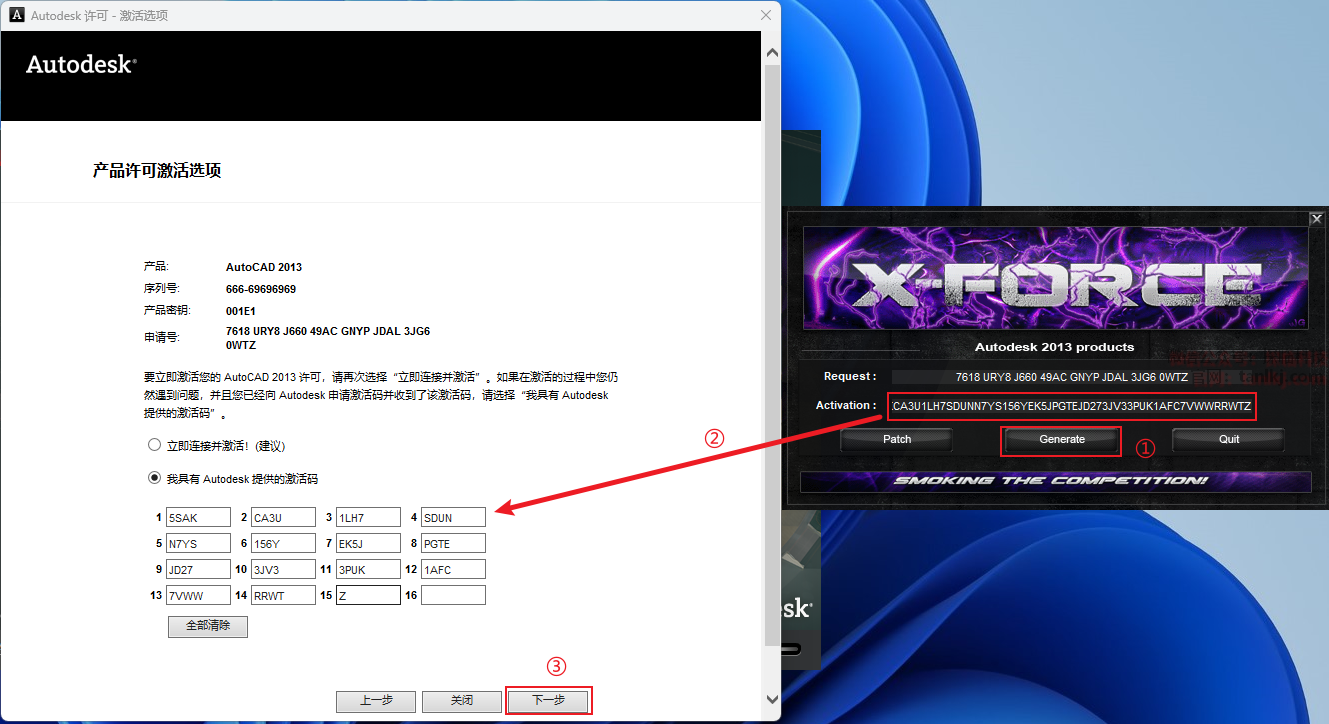Click activation code field 8 containing PGTE

(x=453, y=543)
